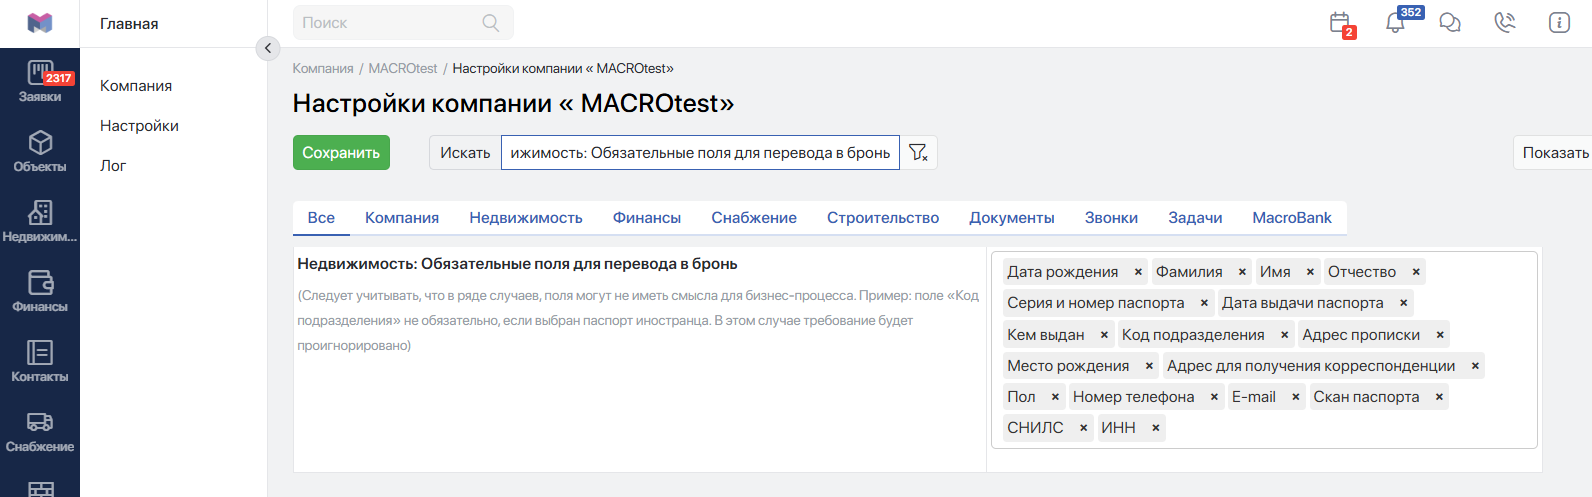Open the chat messages icon
1592x497 pixels.
pyautogui.click(x=1450, y=23)
